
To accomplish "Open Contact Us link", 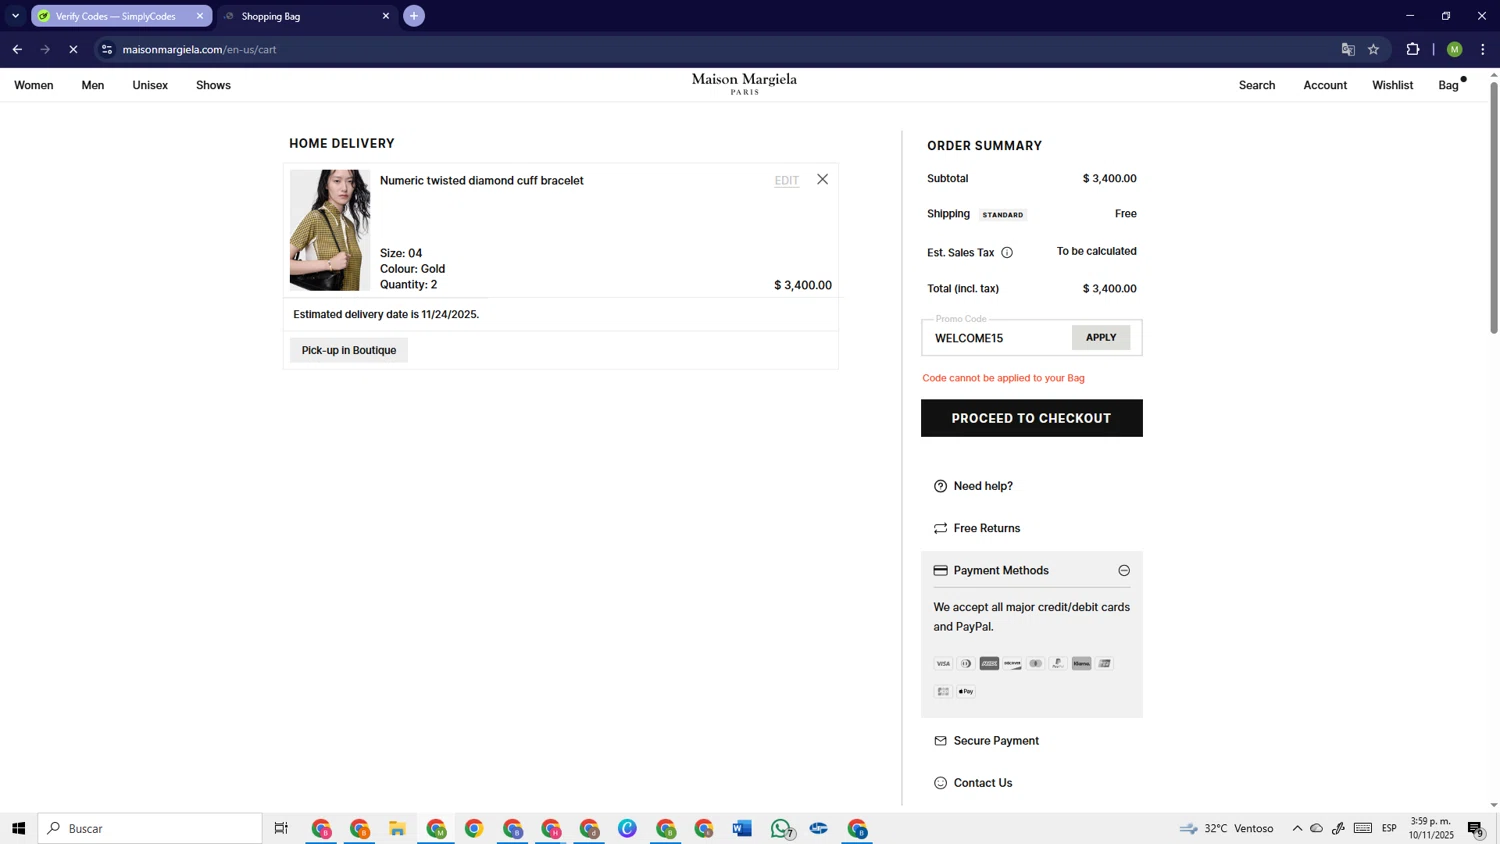I will click(983, 783).
